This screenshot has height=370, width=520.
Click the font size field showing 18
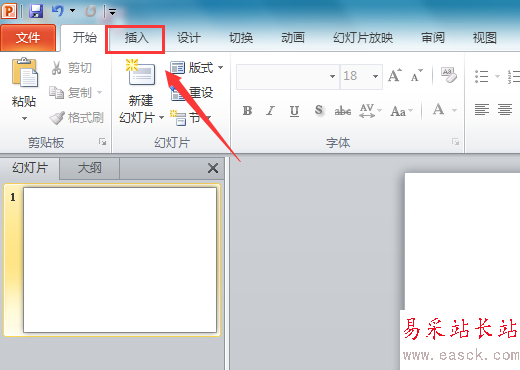click(355, 76)
